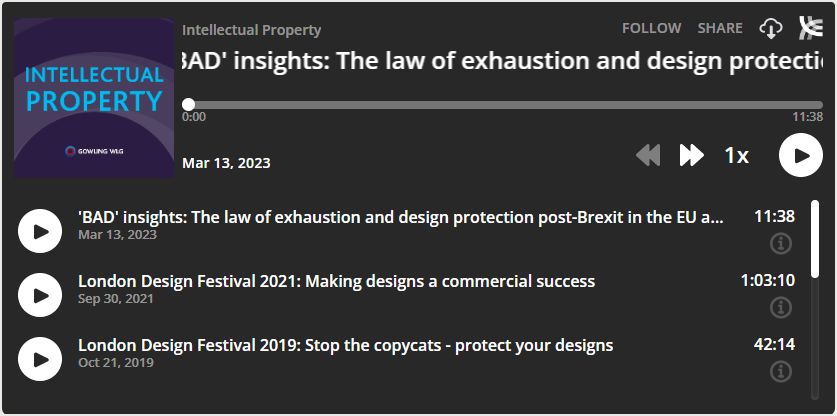Open the Intellectual Property podcast title link
837x416 pixels.
point(251,30)
